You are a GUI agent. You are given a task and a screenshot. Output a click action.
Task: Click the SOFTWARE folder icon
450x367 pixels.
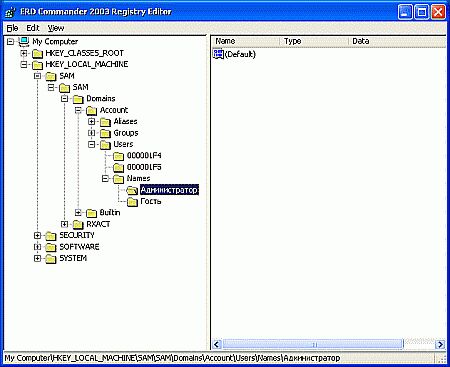point(51,247)
